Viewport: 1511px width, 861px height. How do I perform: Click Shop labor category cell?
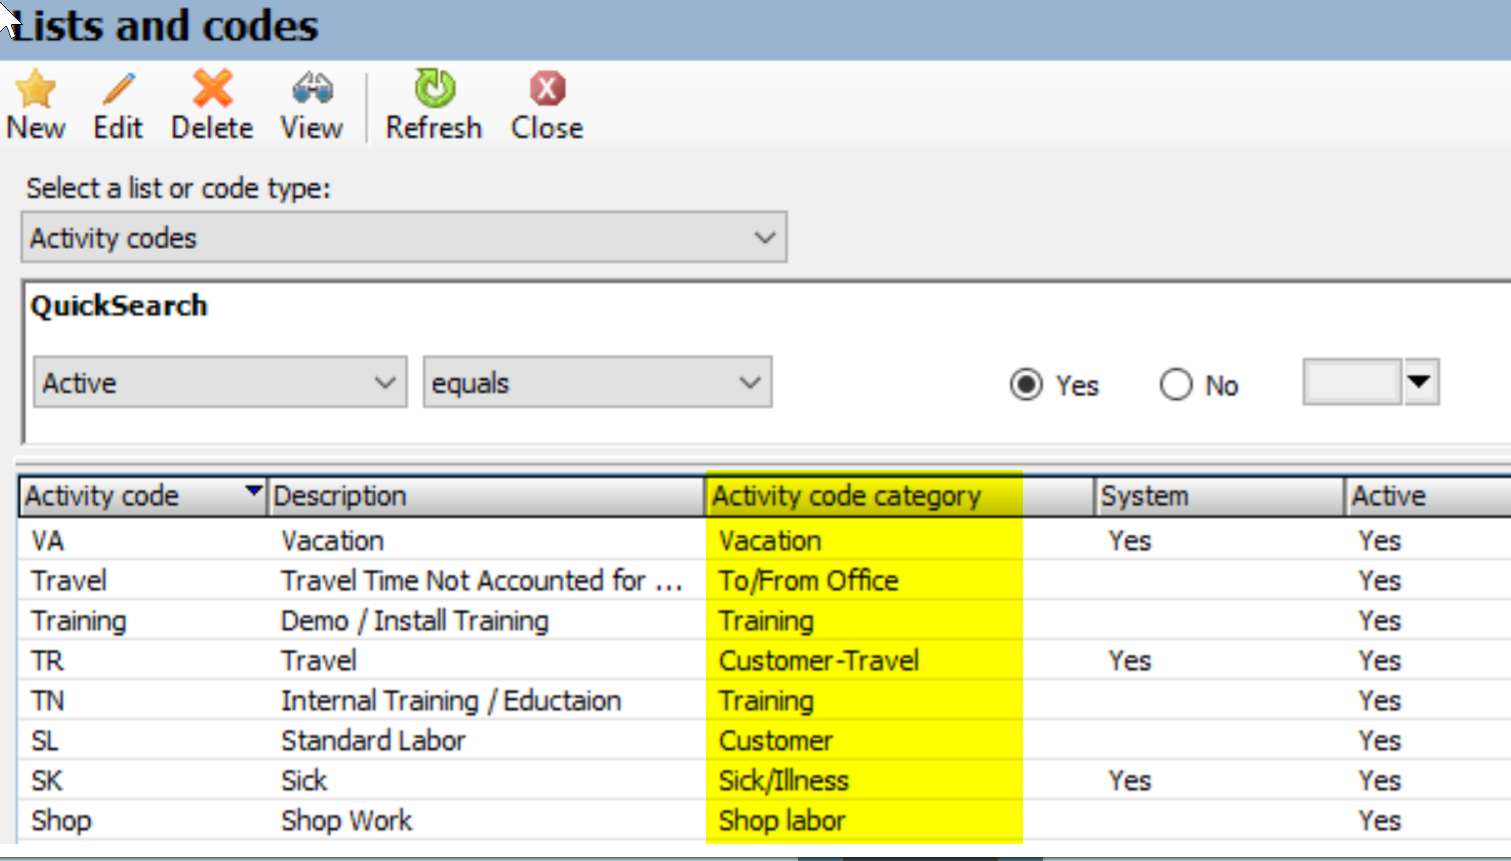coord(781,820)
